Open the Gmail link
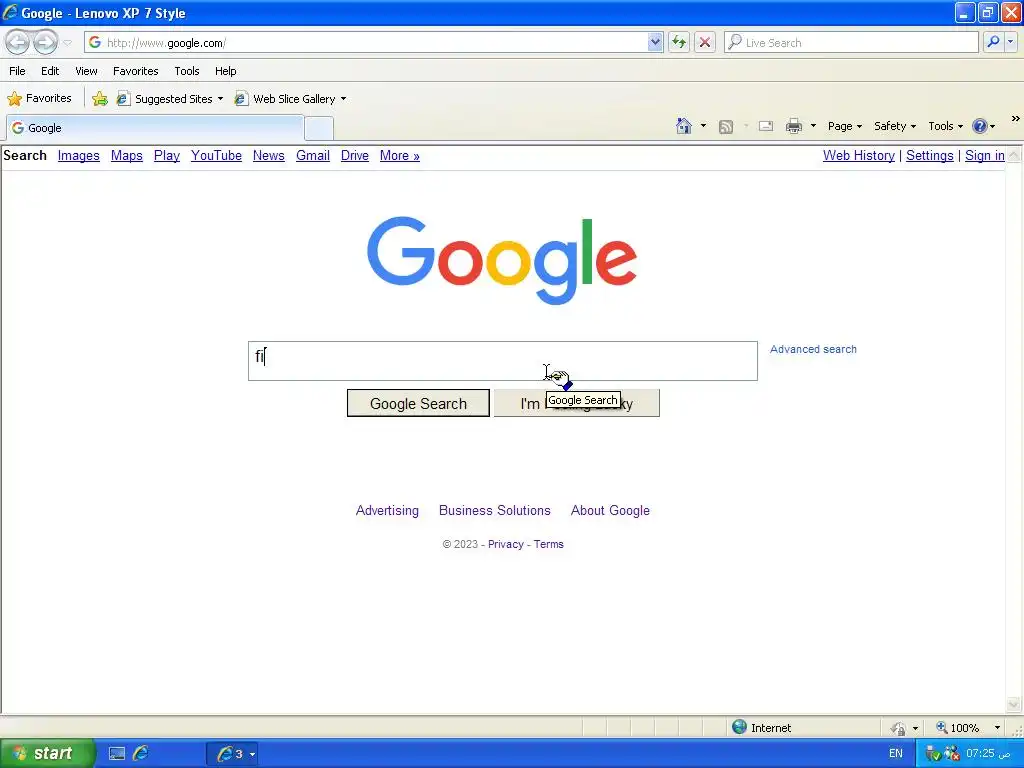 (313, 155)
